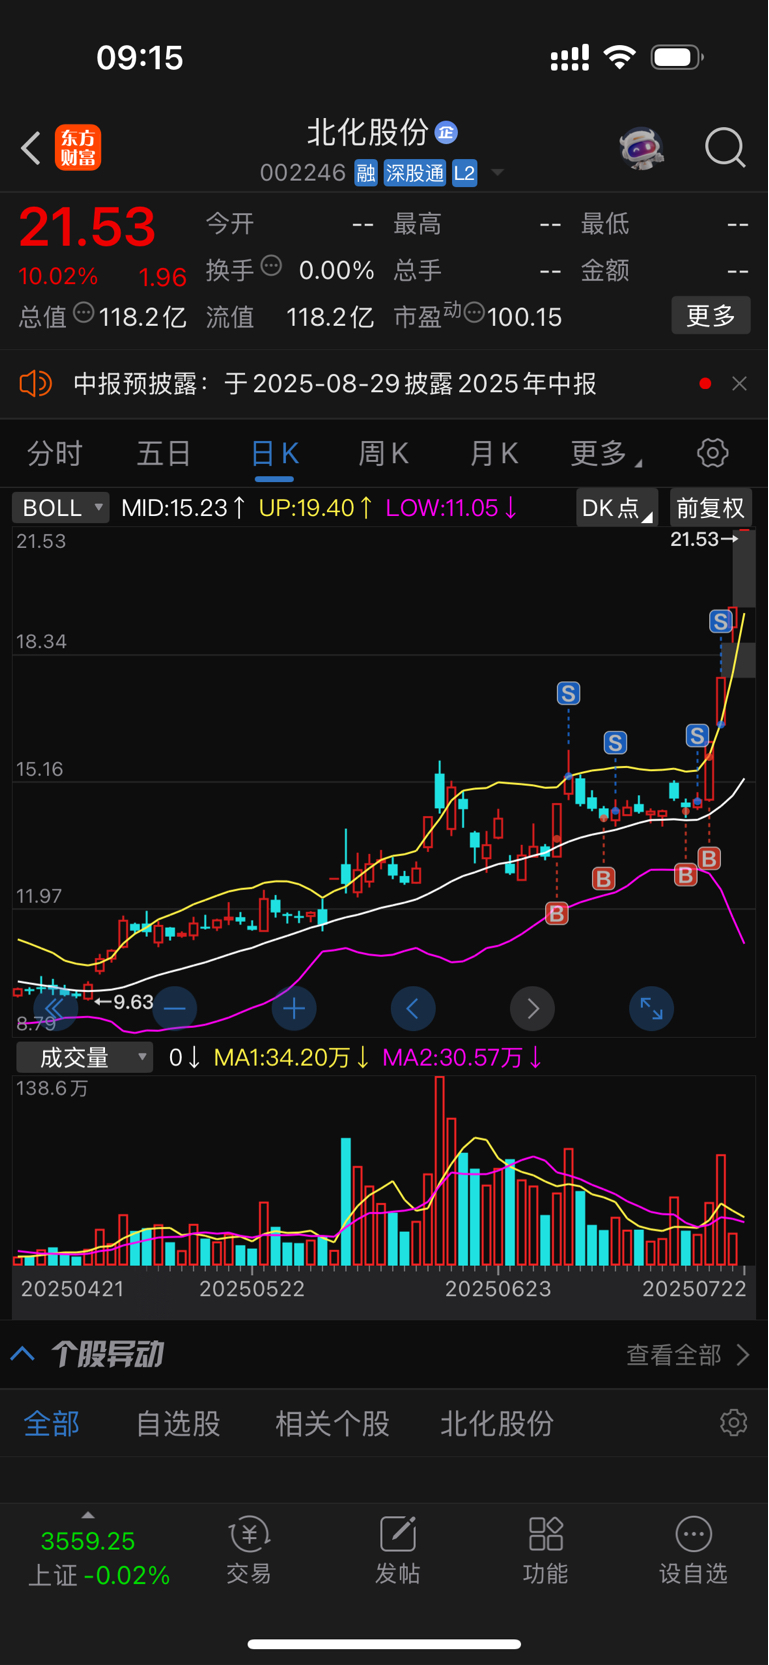Open the 成交量 indicator dropdown
The height and width of the screenshot is (1665, 769).
85,1057
